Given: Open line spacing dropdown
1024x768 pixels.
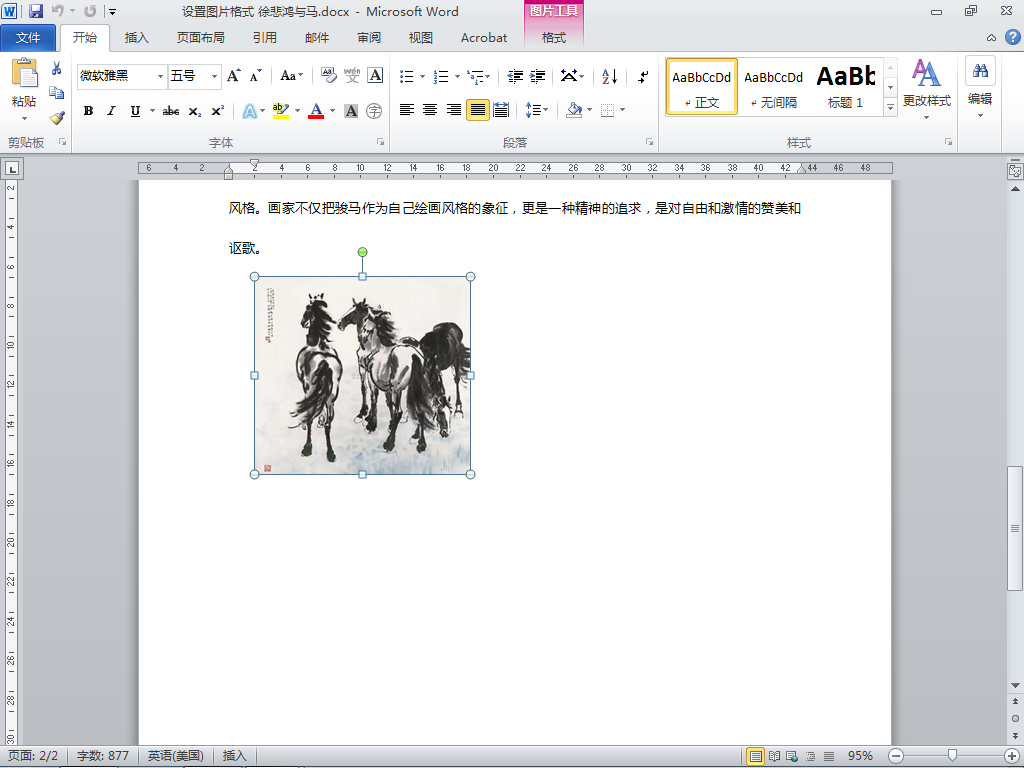Looking at the screenshot, I should tap(537, 110).
